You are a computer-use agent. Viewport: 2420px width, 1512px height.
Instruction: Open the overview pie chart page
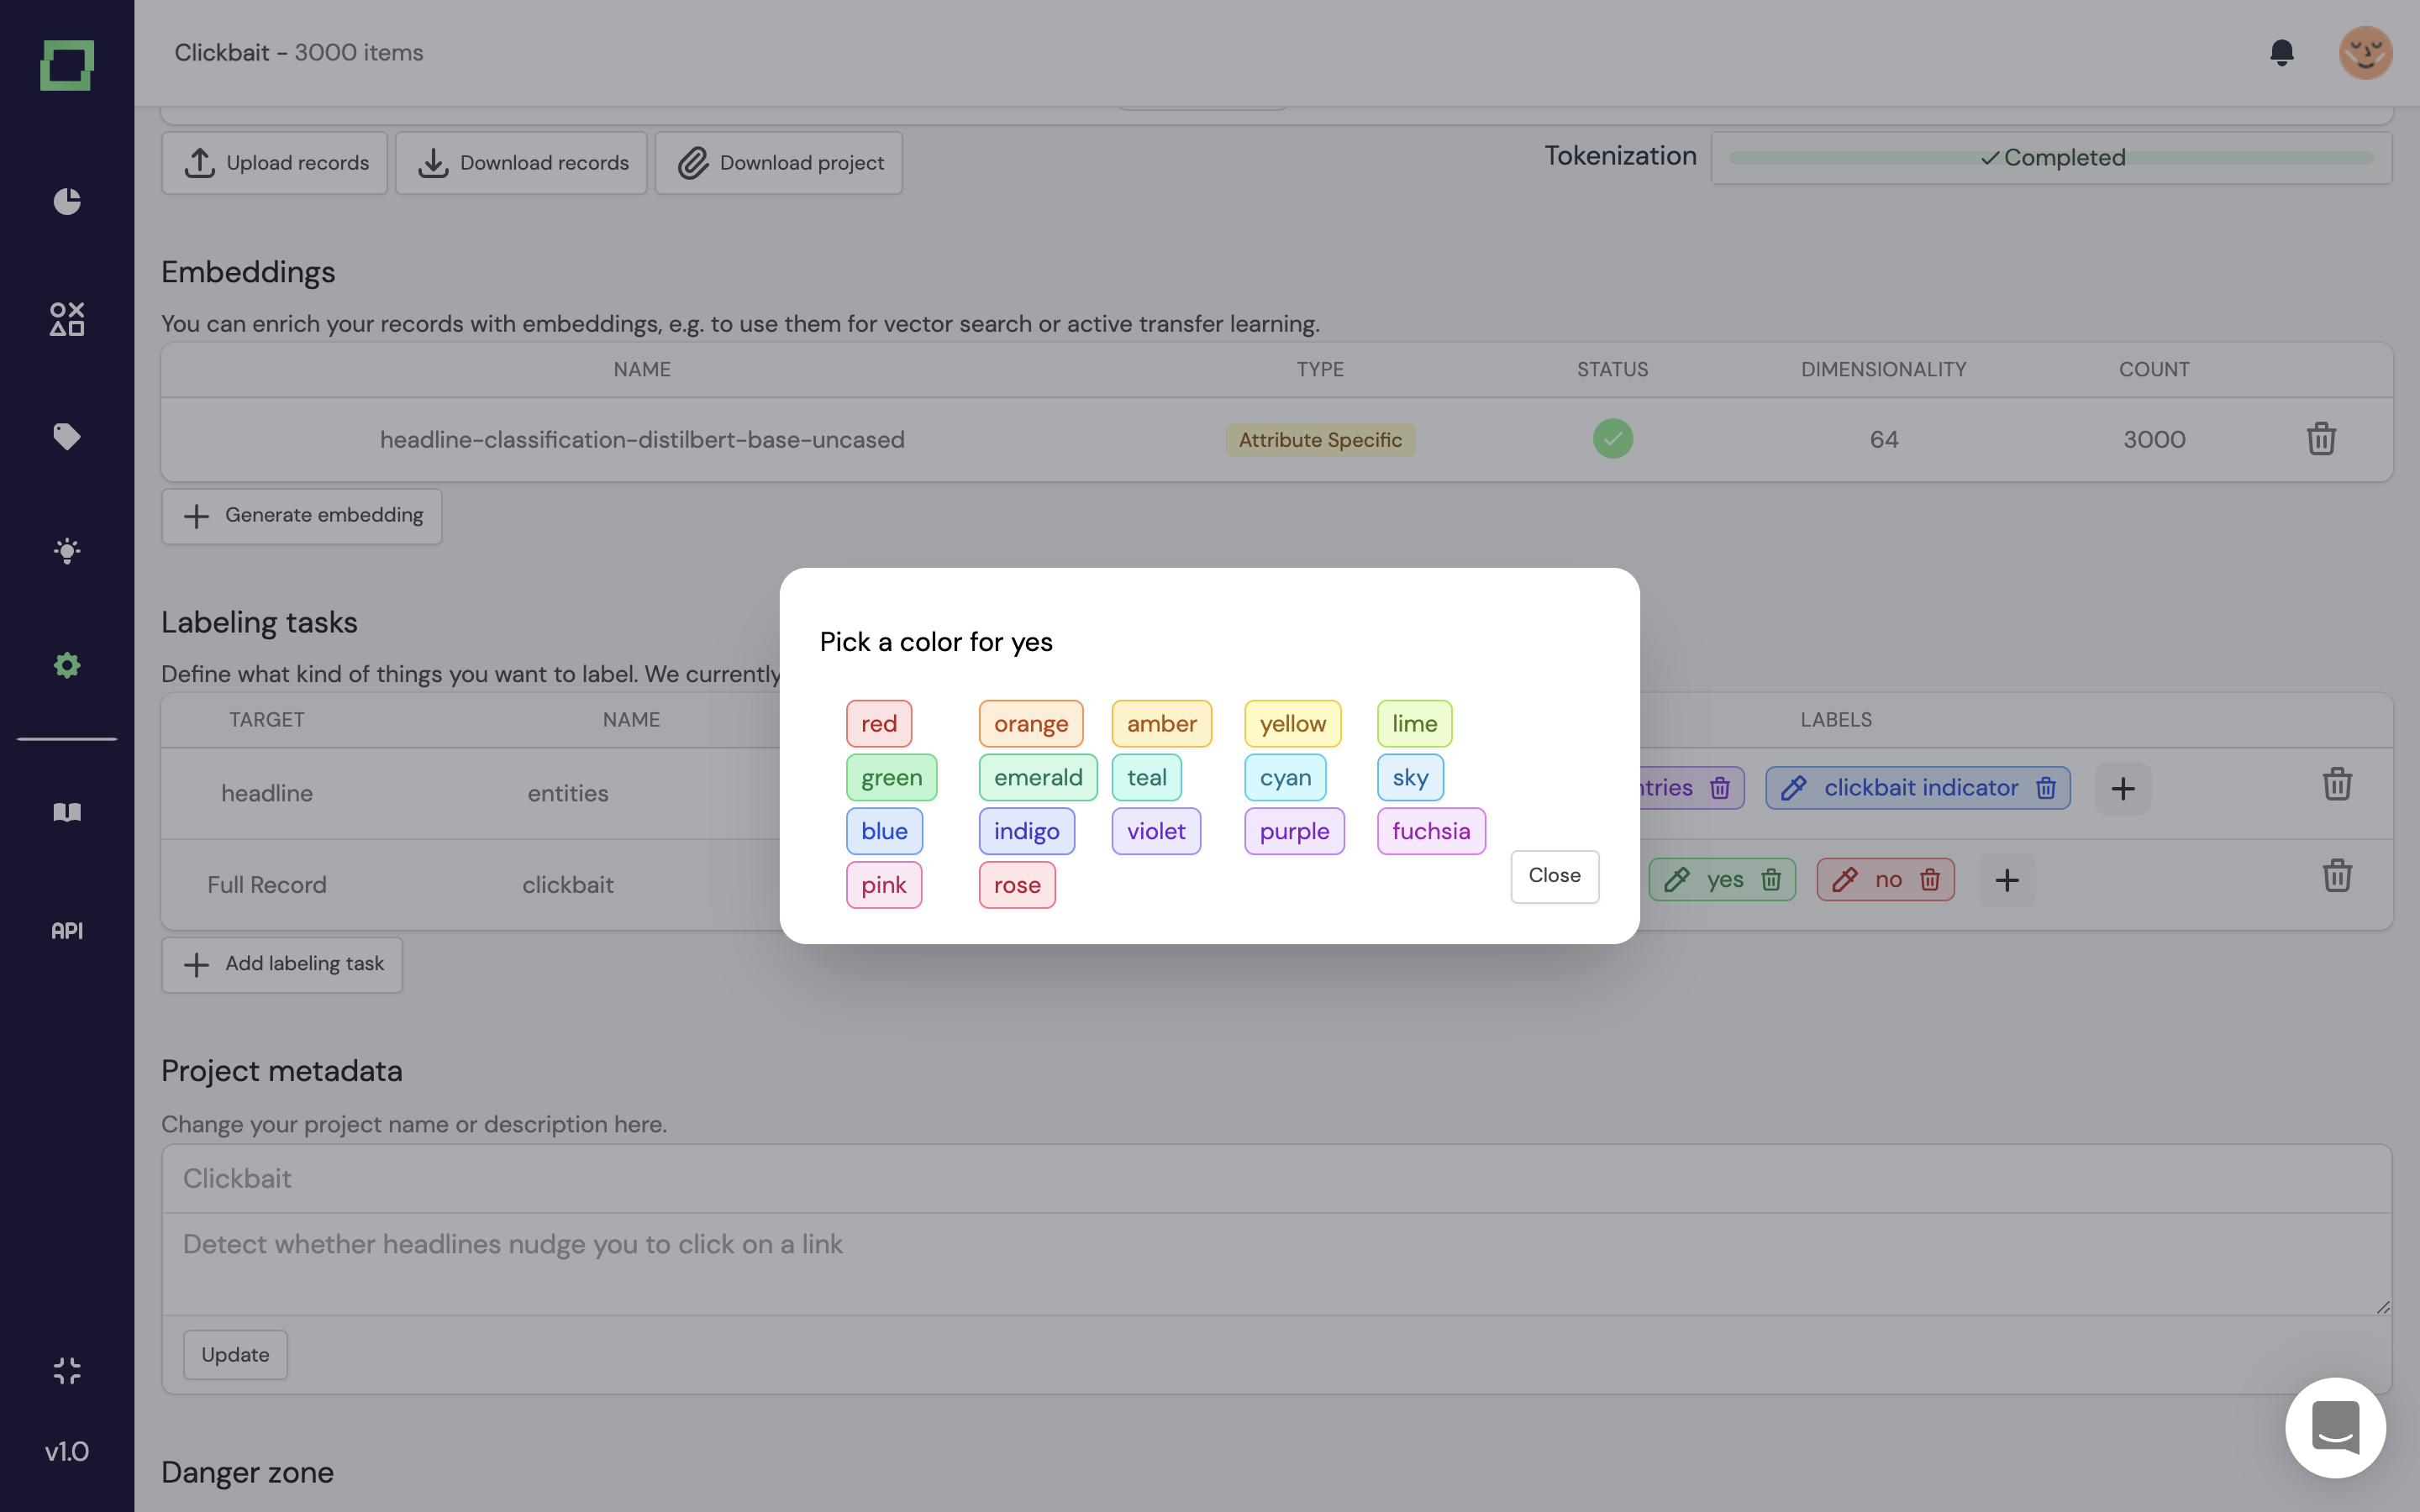coord(67,201)
